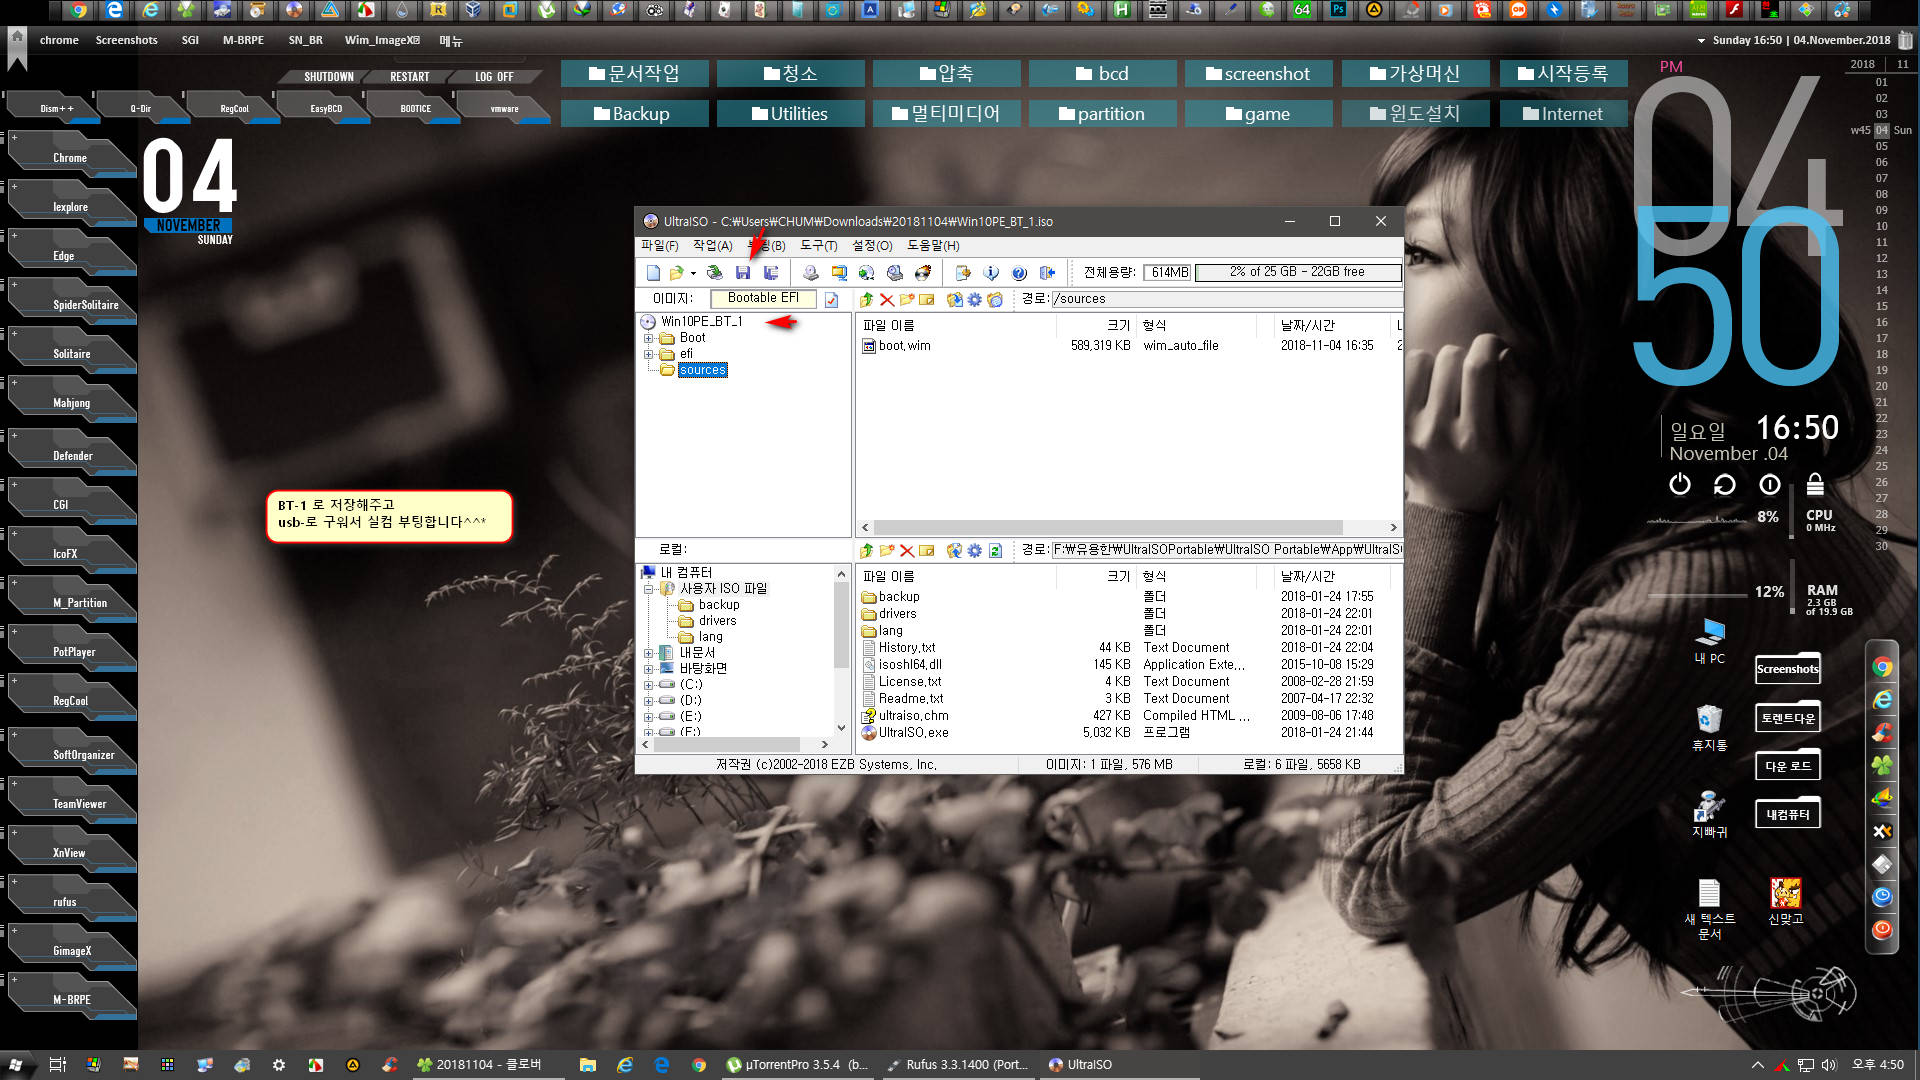1920x1080 pixels.
Task: Click the Add files icon in main toolbar
Action: coord(963,273)
